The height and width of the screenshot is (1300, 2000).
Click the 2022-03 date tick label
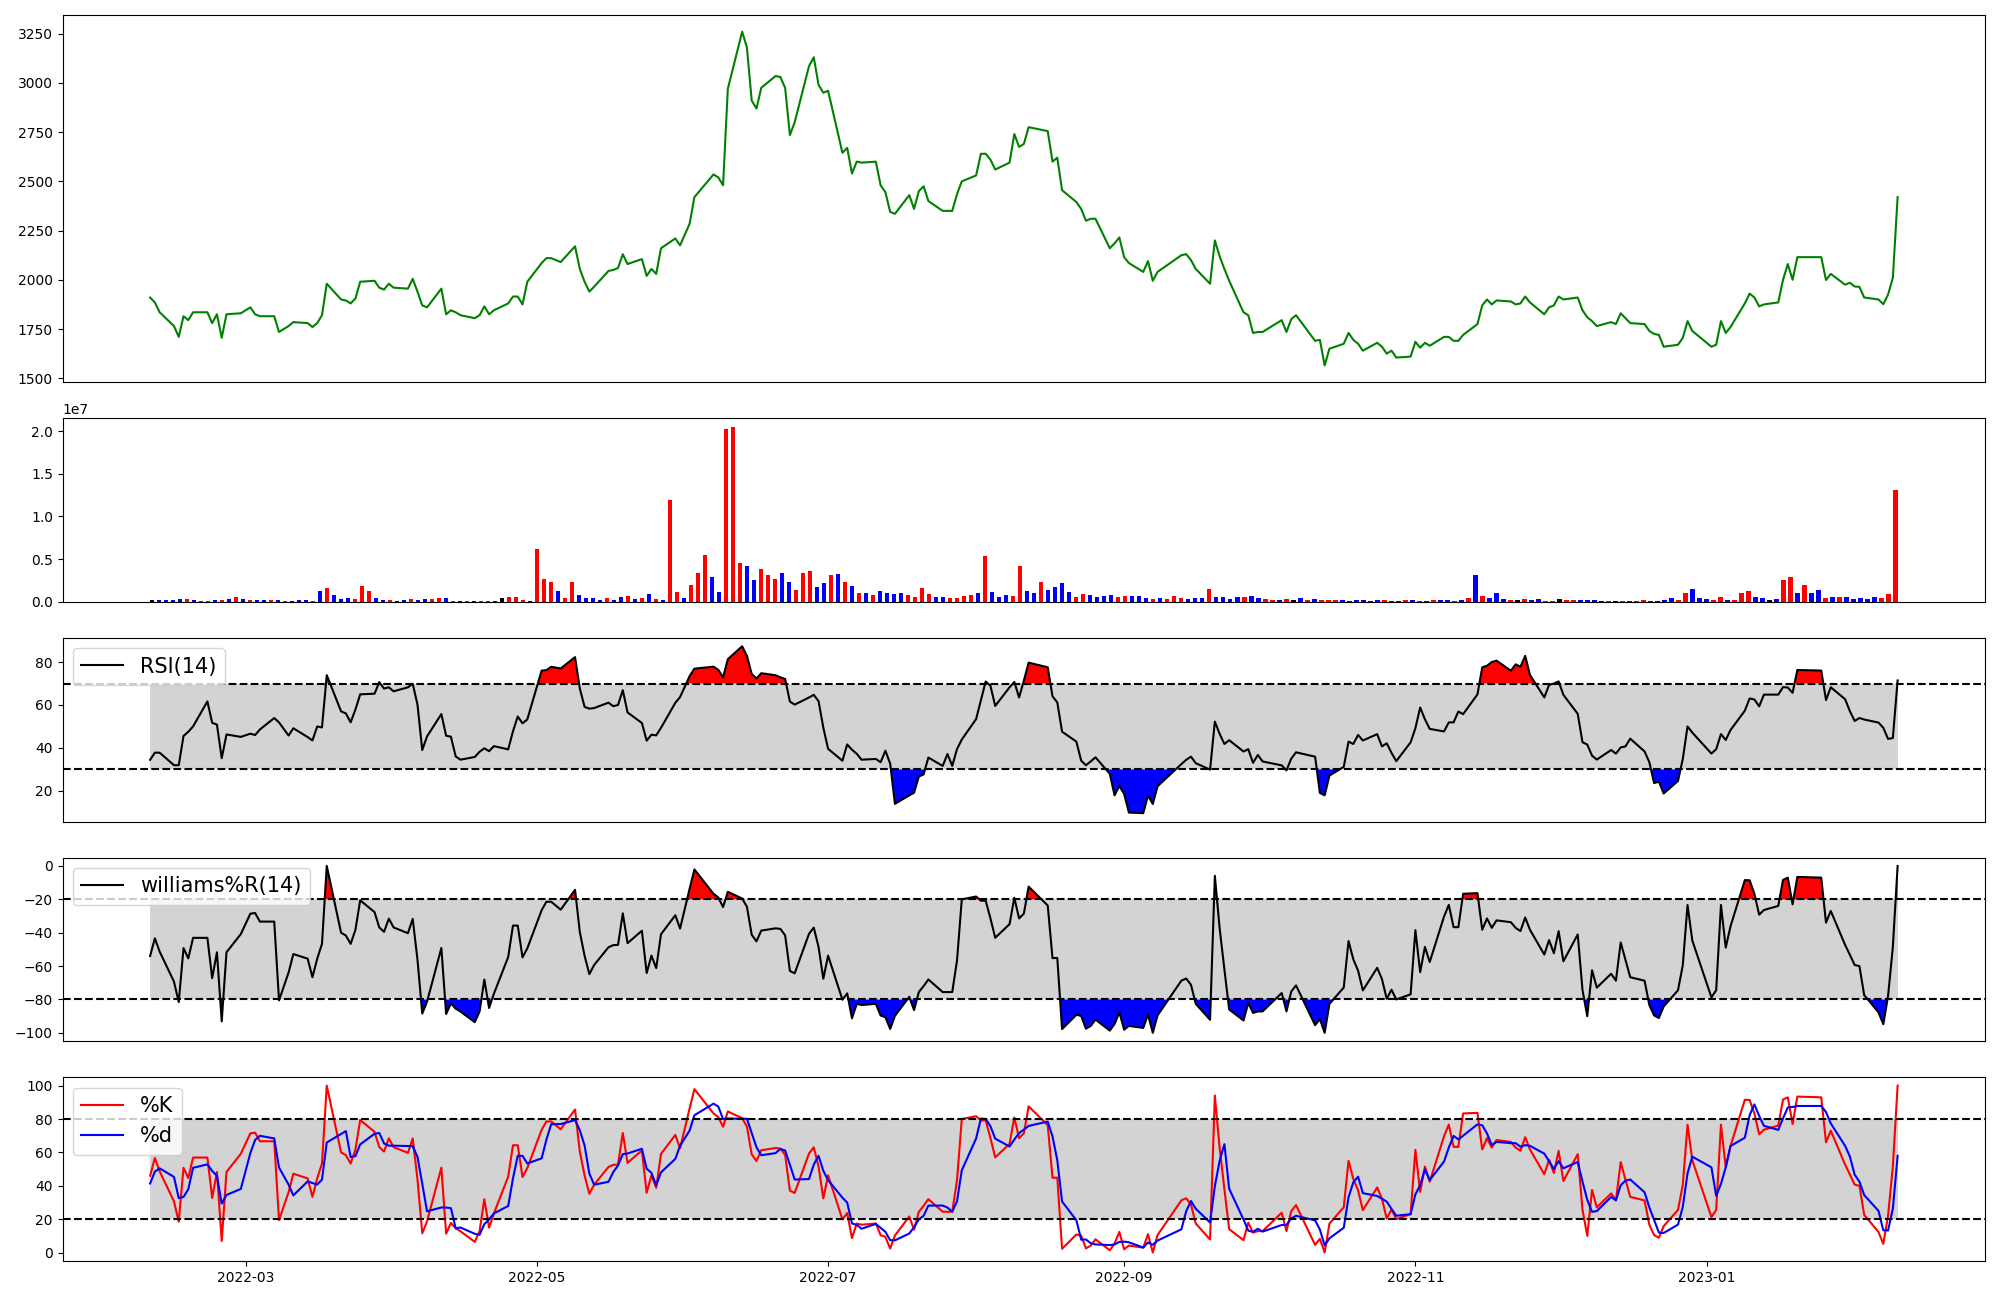[x=245, y=1277]
